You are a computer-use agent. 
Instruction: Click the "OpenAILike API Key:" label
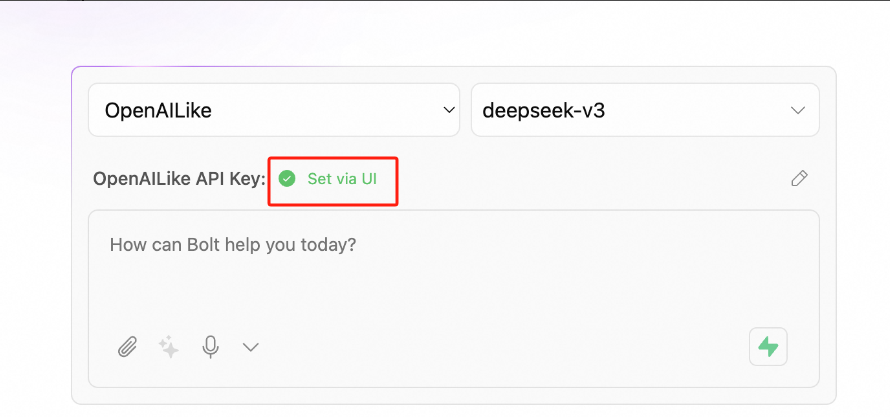pyautogui.click(x=179, y=179)
